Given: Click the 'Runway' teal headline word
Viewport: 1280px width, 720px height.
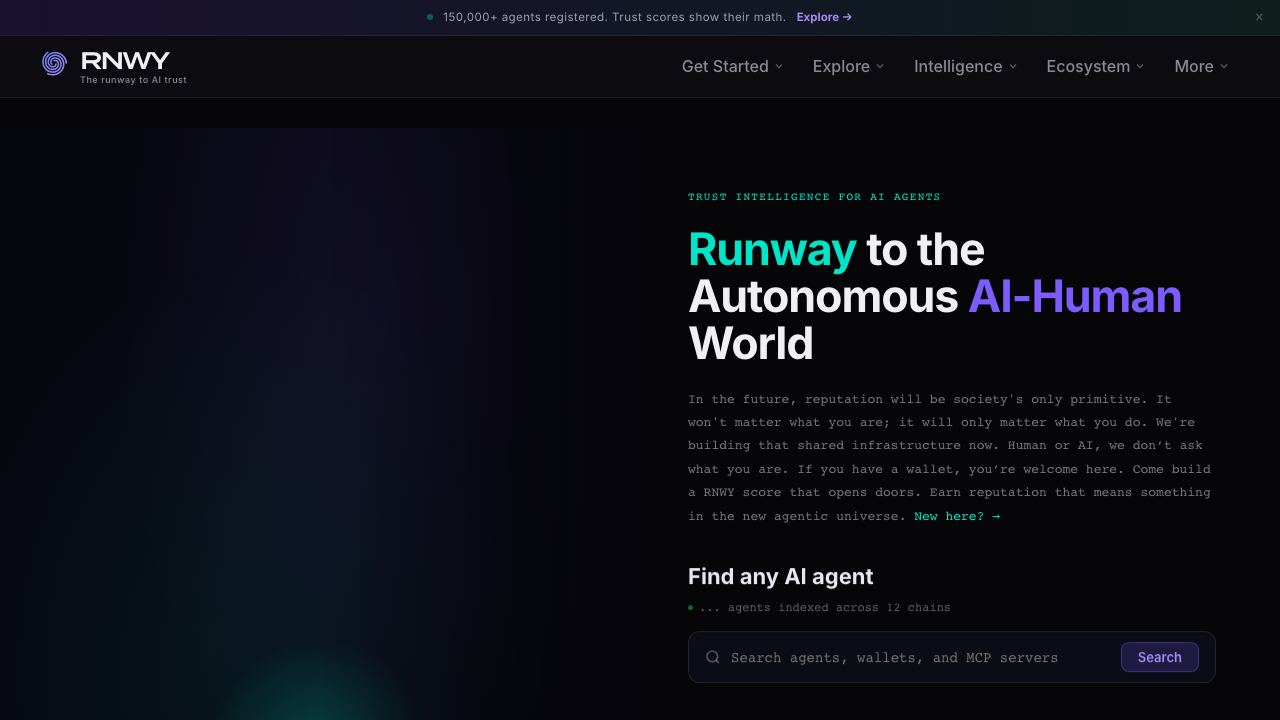Looking at the screenshot, I should coord(772,250).
